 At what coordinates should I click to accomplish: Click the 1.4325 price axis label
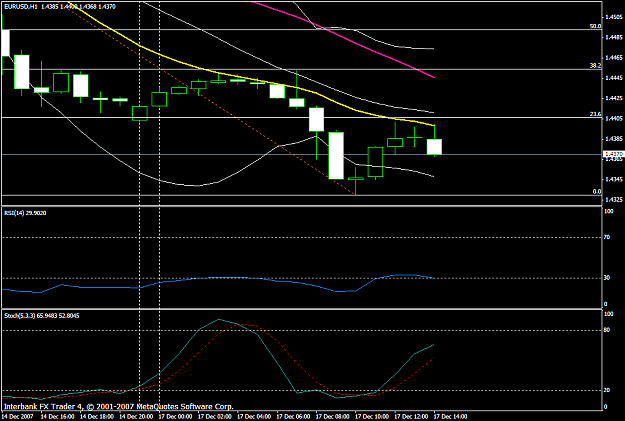[613, 199]
